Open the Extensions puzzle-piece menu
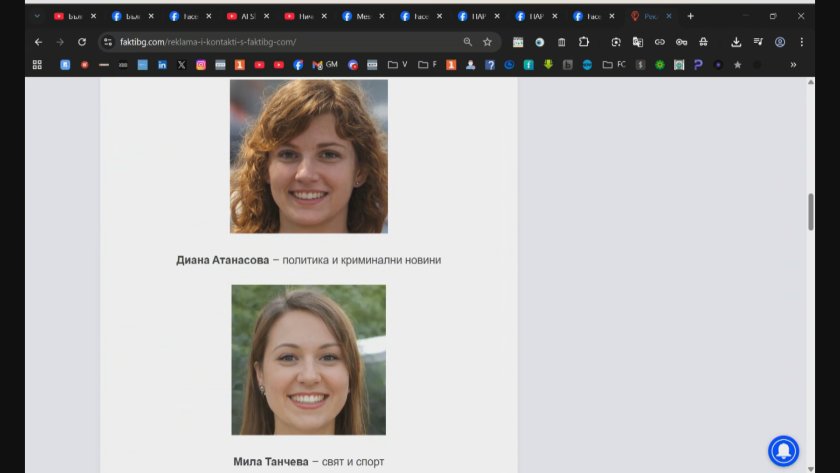The width and height of the screenshot is (840, 473). coord(584,42)
